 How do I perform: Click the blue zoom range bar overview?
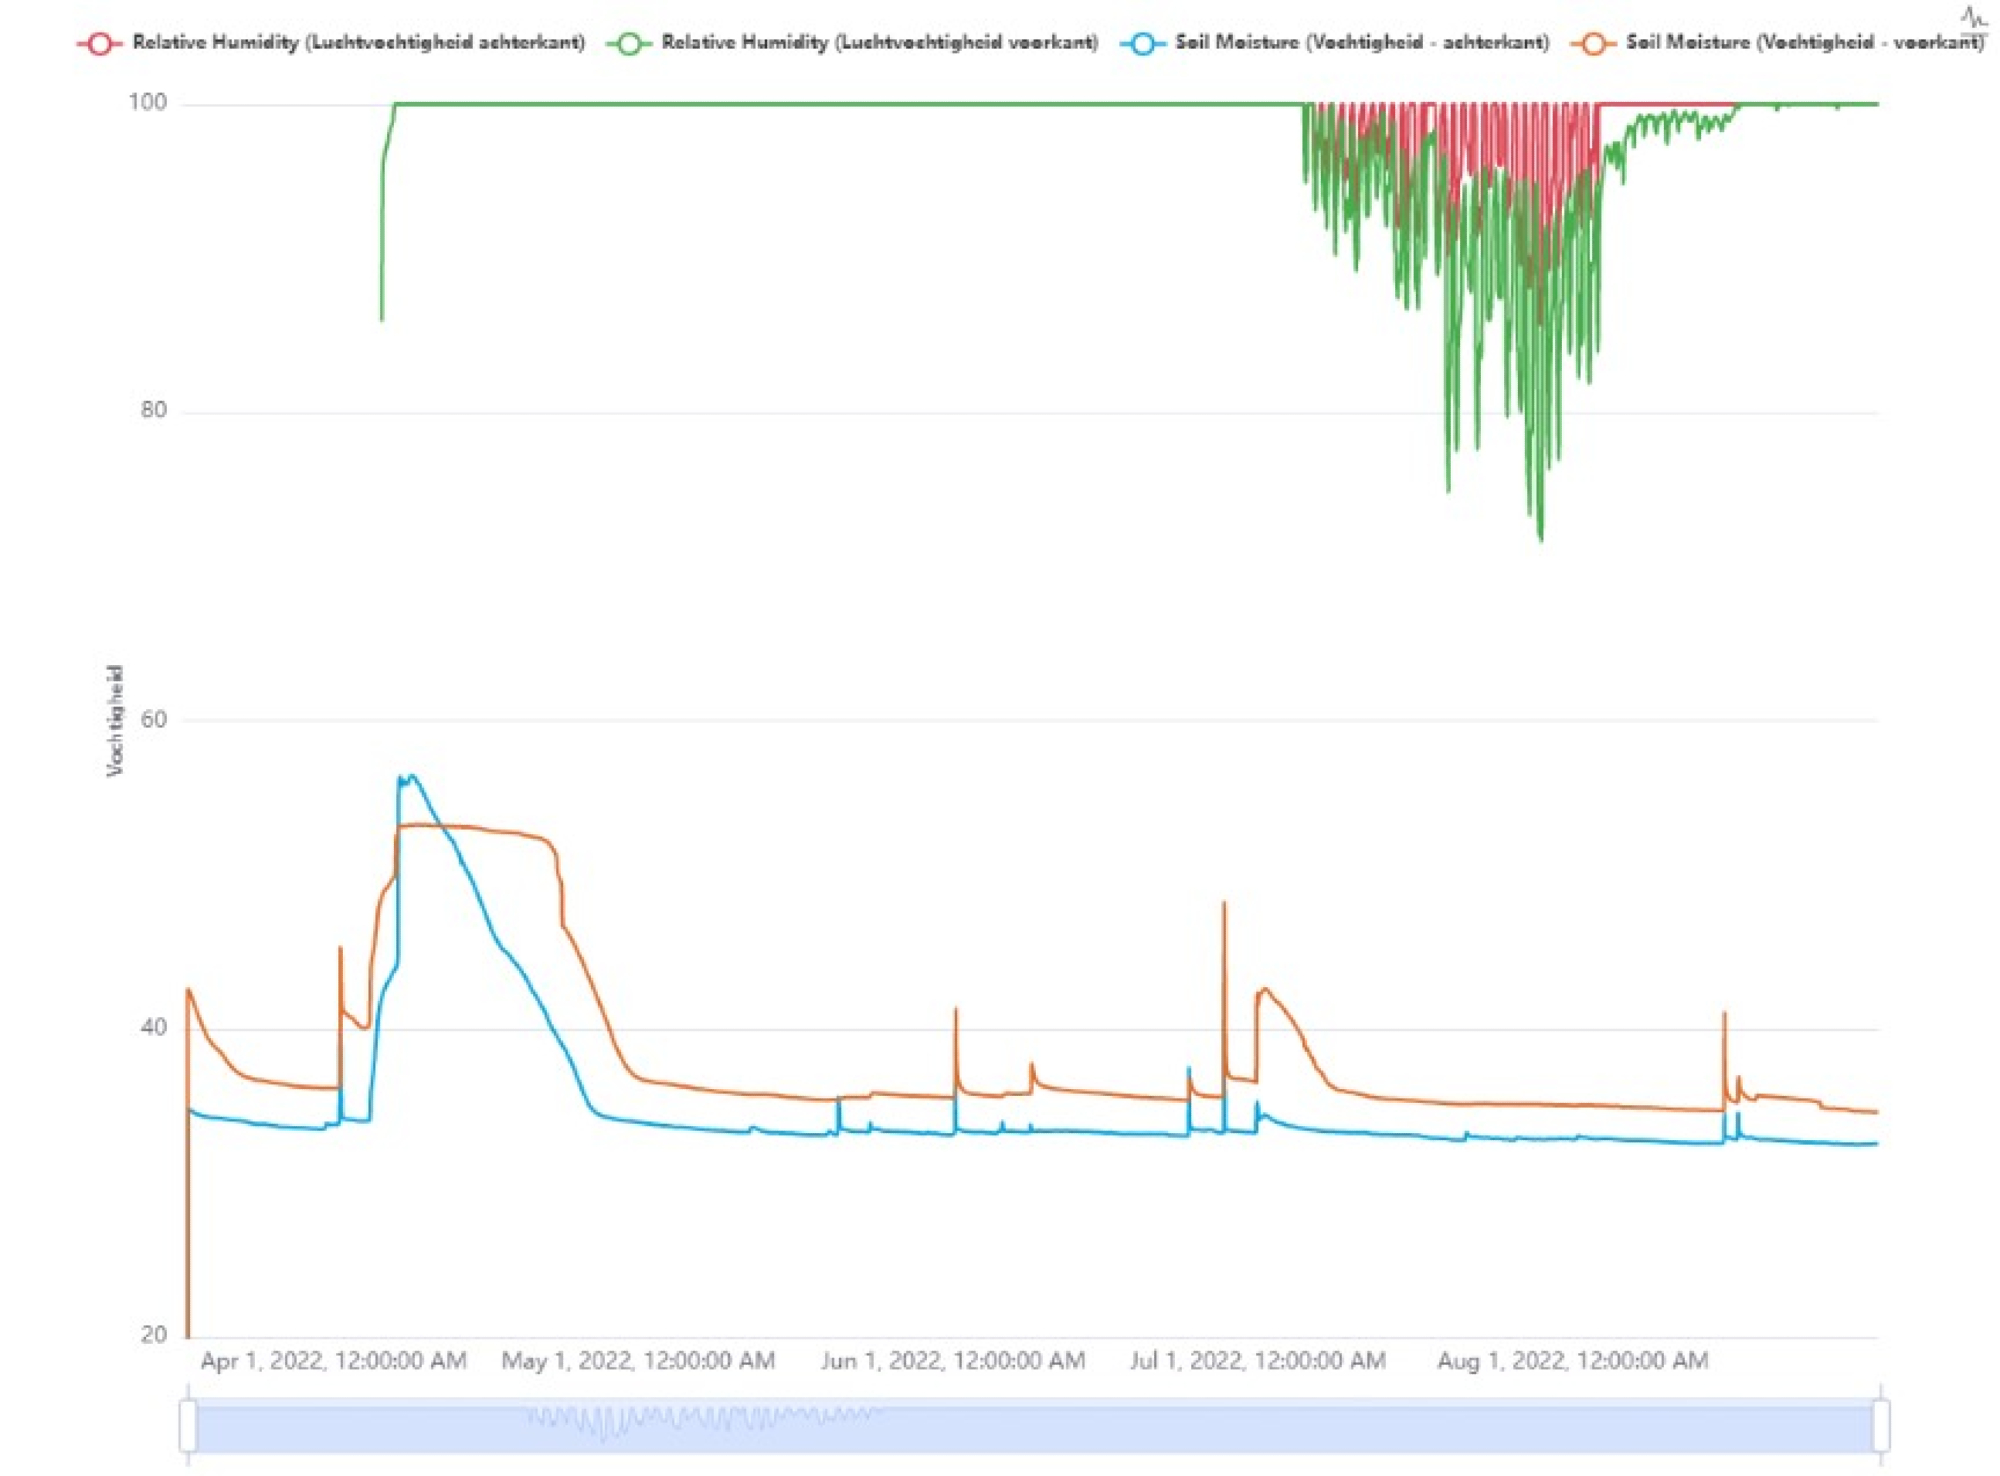pos(1034,1427)
